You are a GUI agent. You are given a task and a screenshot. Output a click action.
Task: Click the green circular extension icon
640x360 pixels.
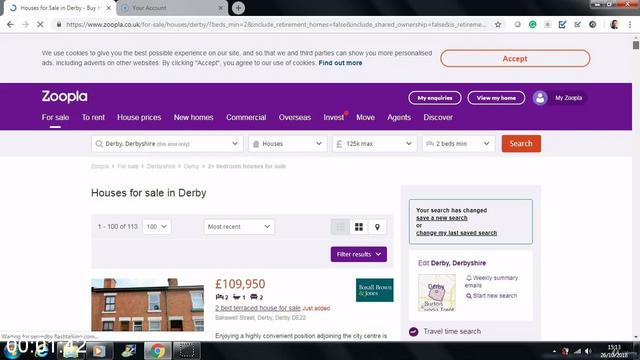(532, 24)
